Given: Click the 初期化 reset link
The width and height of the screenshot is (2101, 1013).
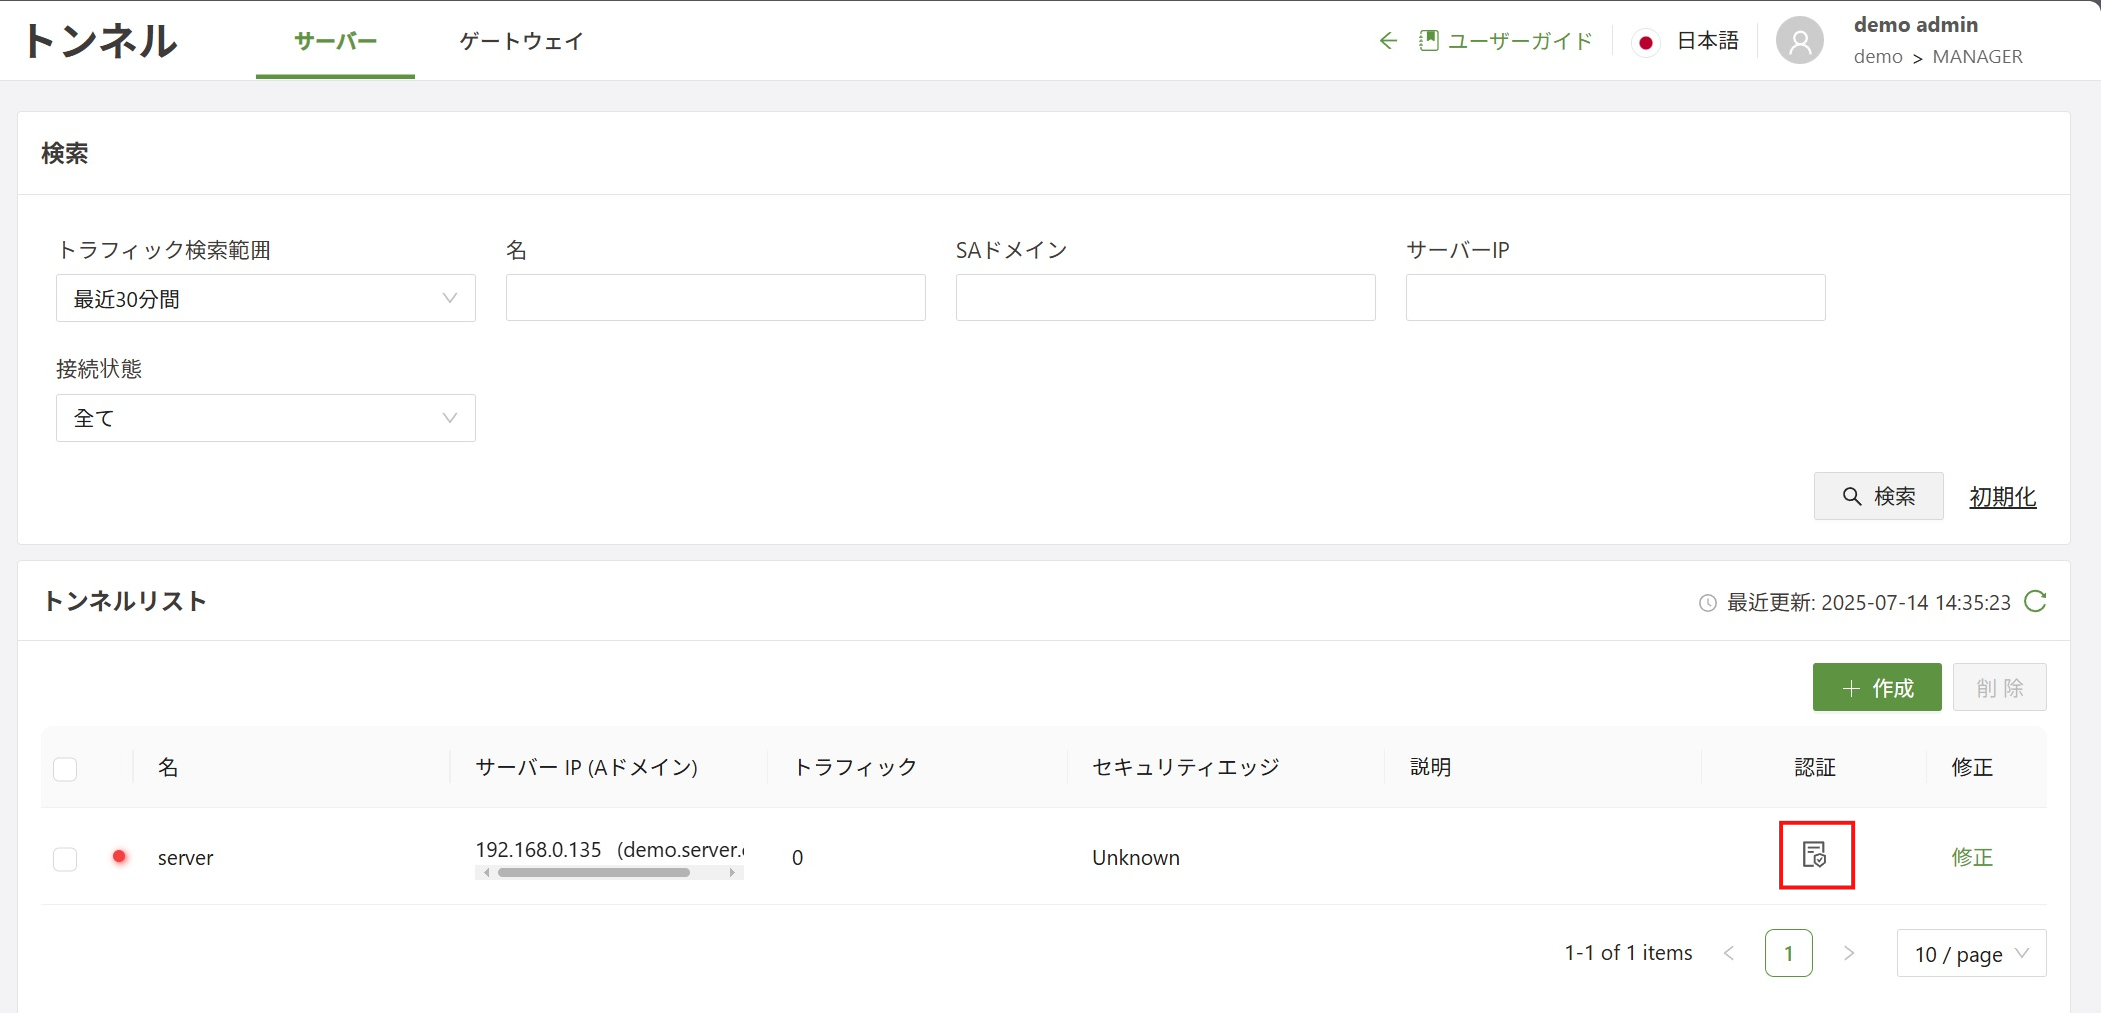Looking at the screenshot, I should tap(2002, 497).
